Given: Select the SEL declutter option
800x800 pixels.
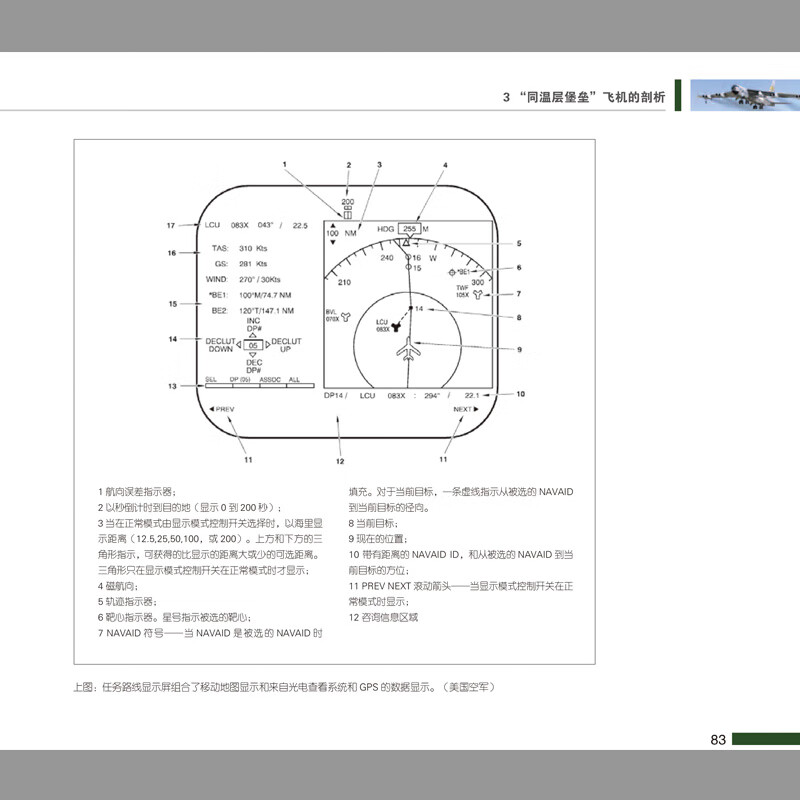Looking at the screenshot, I should (x=211, y=380).
